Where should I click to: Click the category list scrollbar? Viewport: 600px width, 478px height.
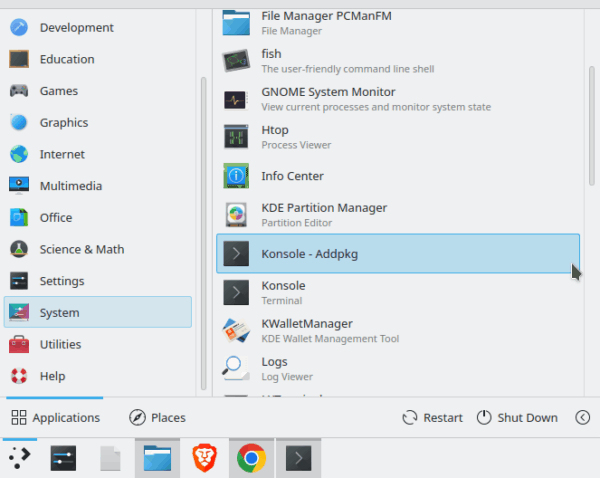(x=204, y=233)
